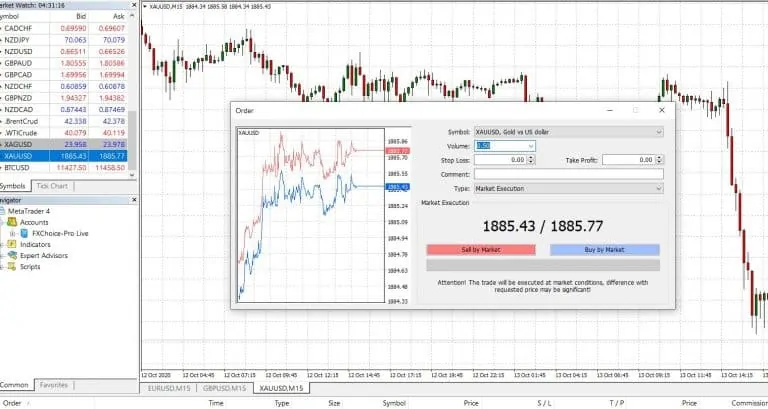Select the GBPNZD row in Market Watch
768x409 pixels.
click(x=64, y=98)
